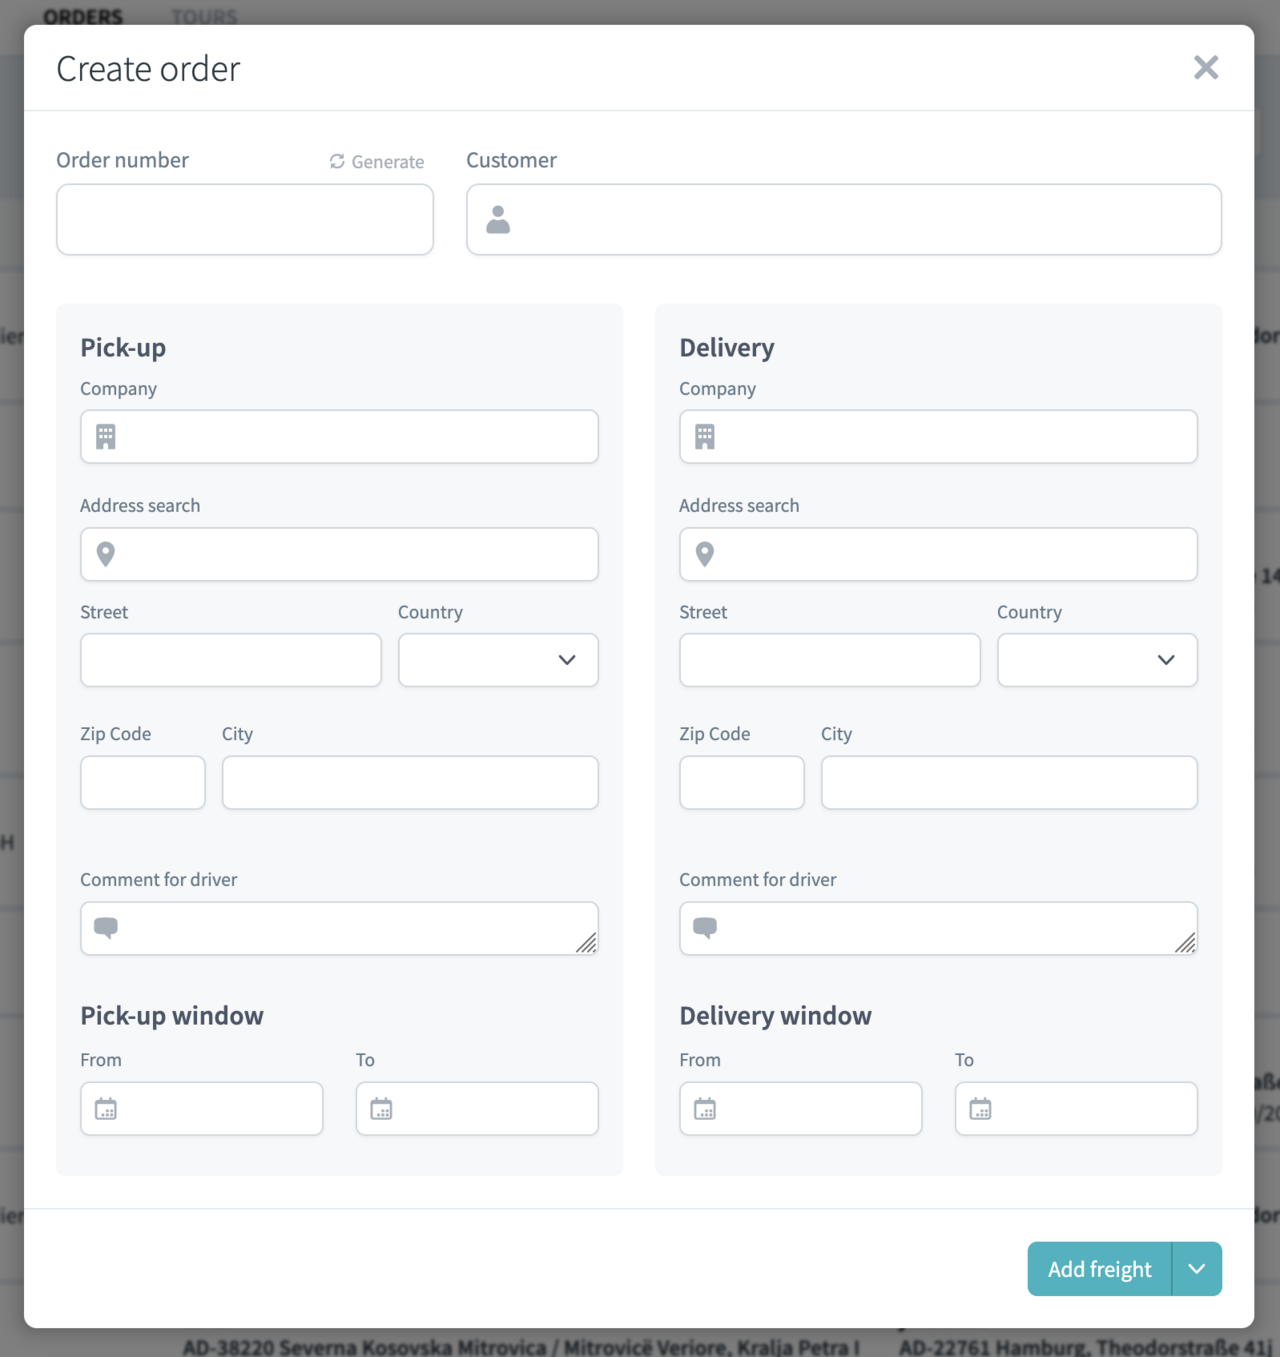Open the Pick-up window From calendar icon
Image resolution: width=1280 pixels, height=1357 pixels.
point(106,1108)
